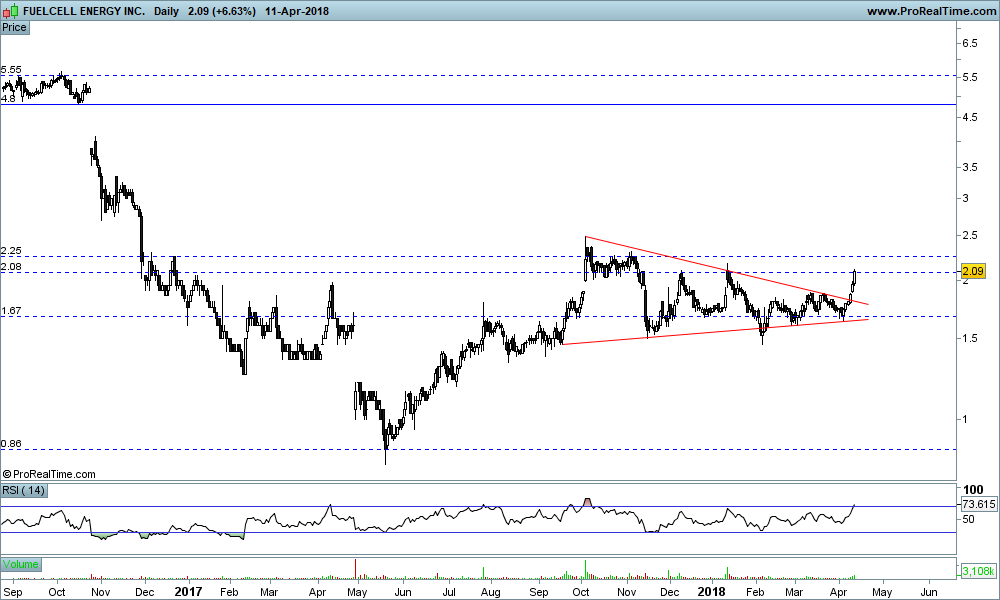Viewport: 1000px width, 600px height.
Task: Click the ©ProRealTime.com copyright text
Action: point(49,474)
